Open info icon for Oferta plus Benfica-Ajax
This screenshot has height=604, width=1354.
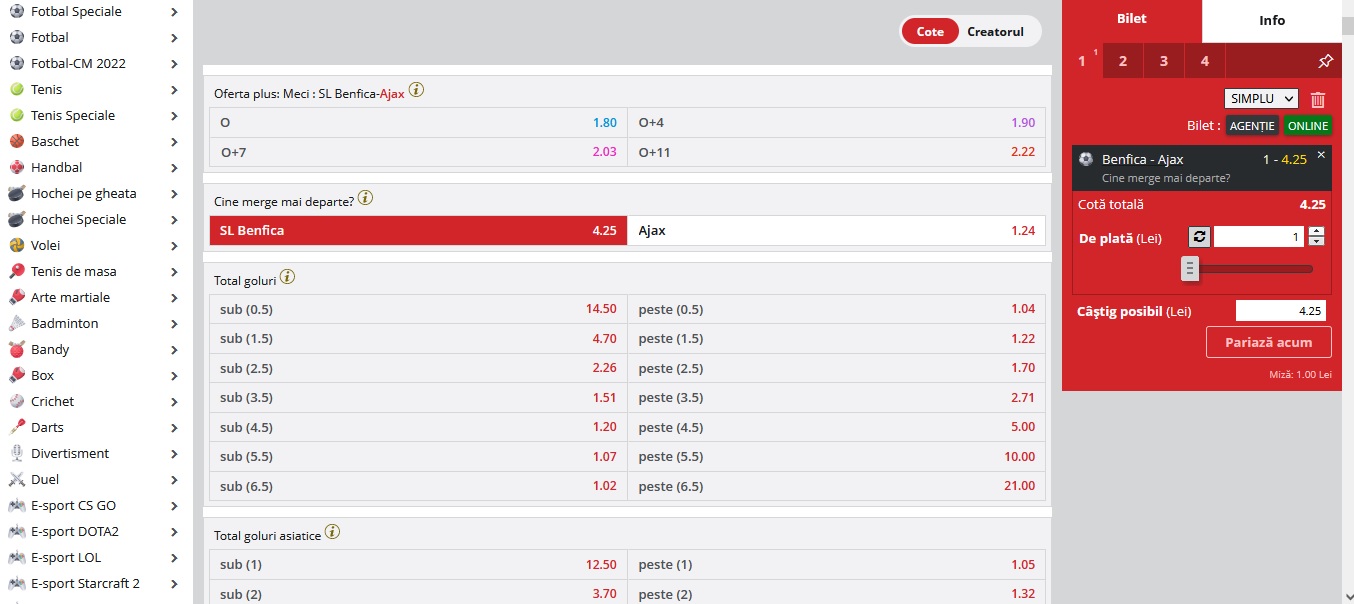[x=416, y=90]
